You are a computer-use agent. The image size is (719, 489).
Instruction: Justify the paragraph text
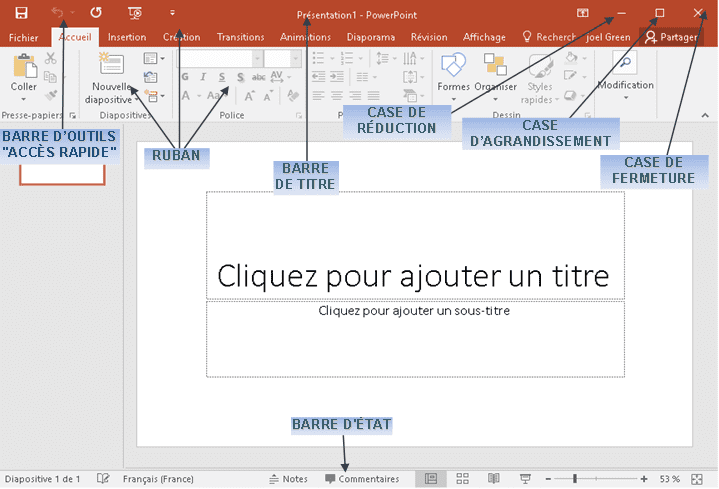coord(373,95)
